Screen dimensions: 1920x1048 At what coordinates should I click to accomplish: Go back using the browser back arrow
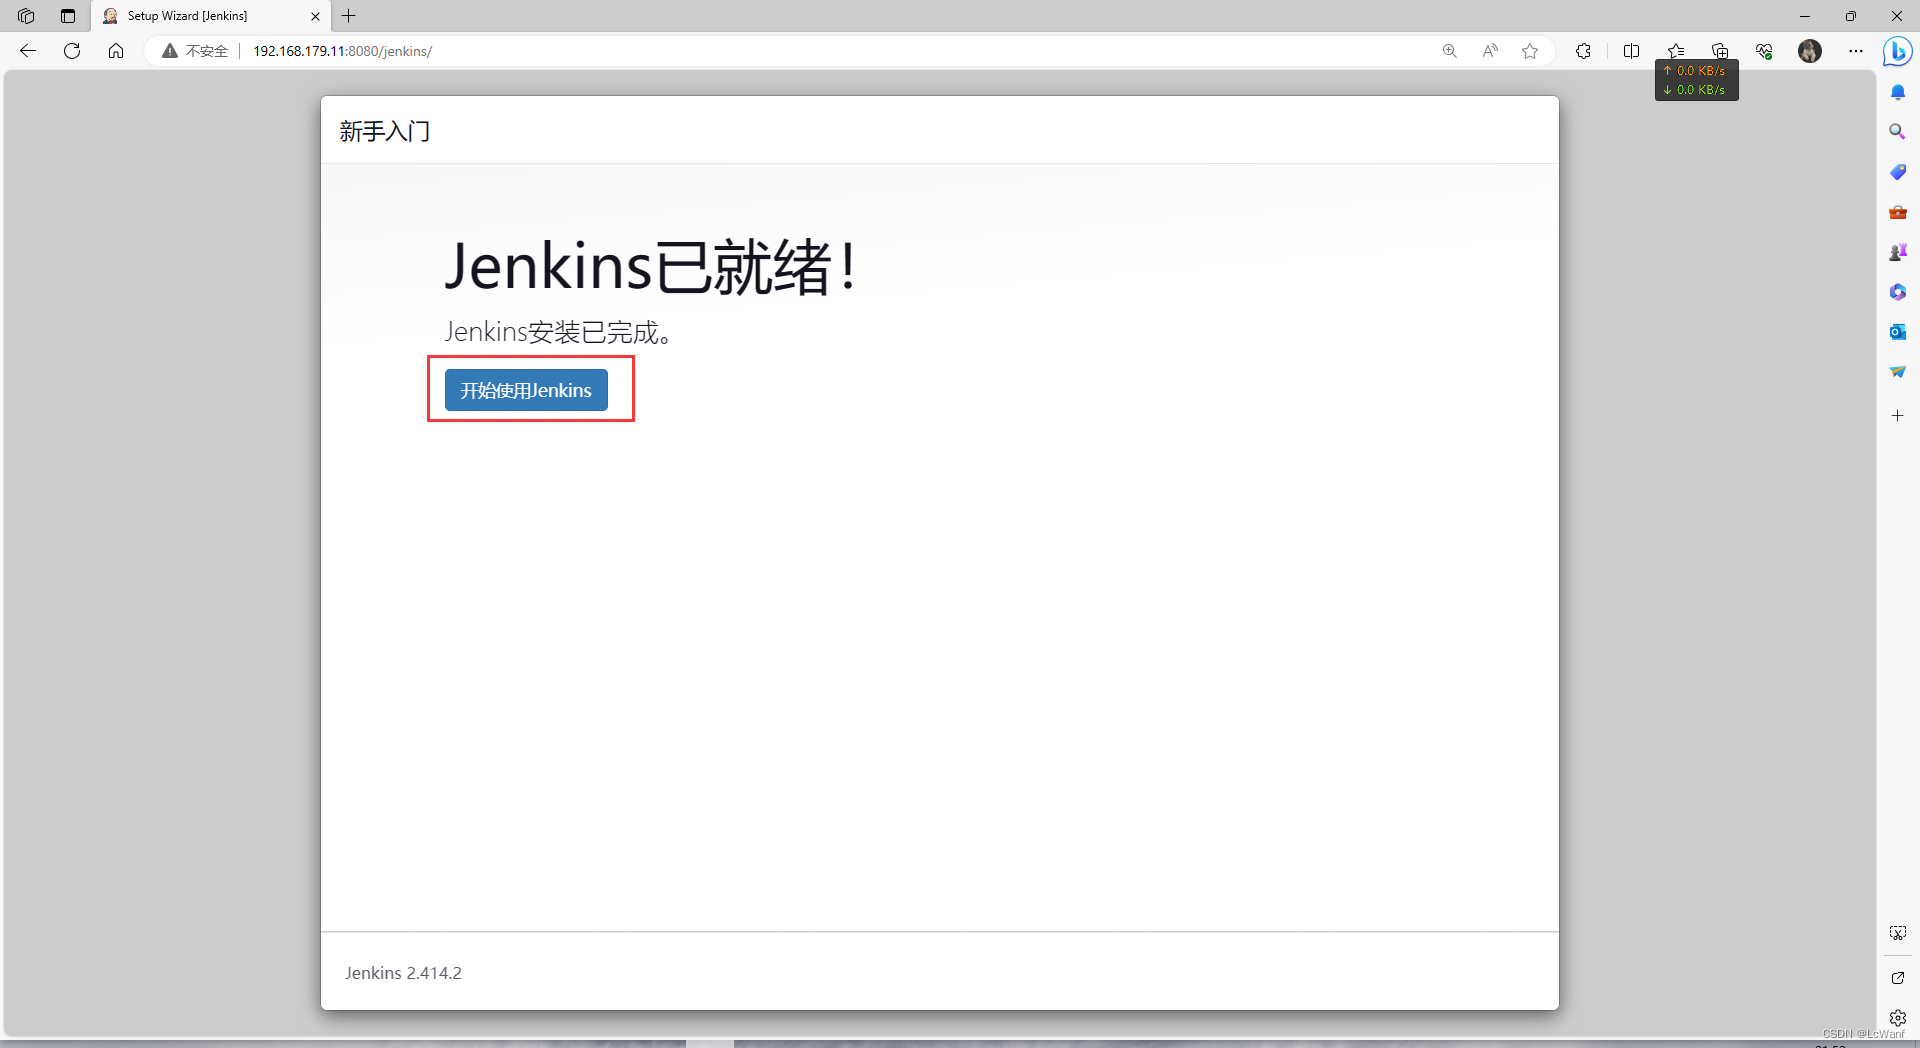(x=28, y=51)
